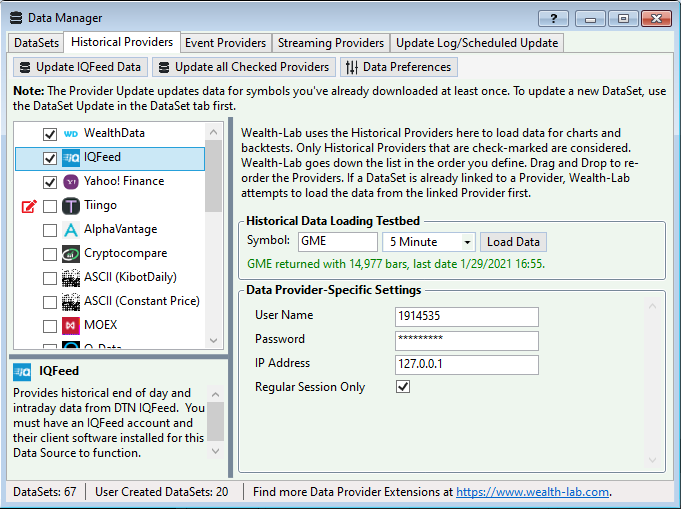The height and width of the screenshot is (509, 681).
Task: Enable the MOEX provider checkbox
Action: (50, 326)
